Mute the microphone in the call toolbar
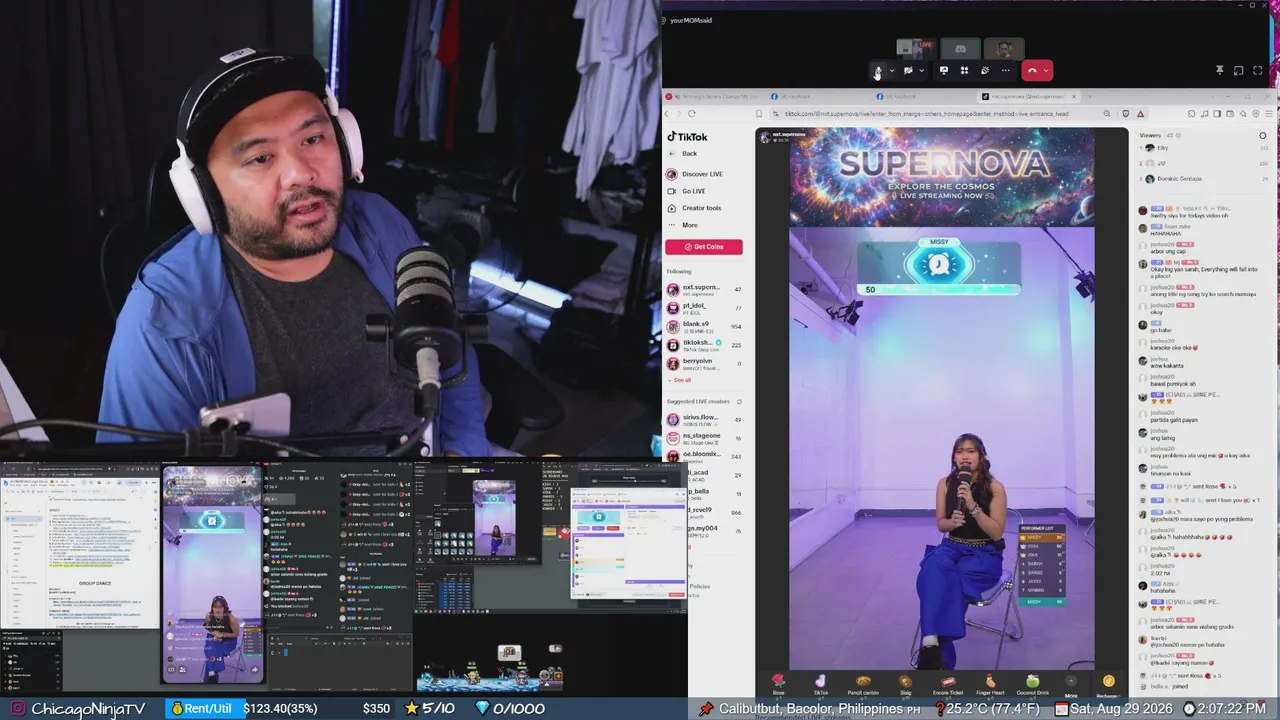Screen dimensions: 1280x720 point(878,71)
